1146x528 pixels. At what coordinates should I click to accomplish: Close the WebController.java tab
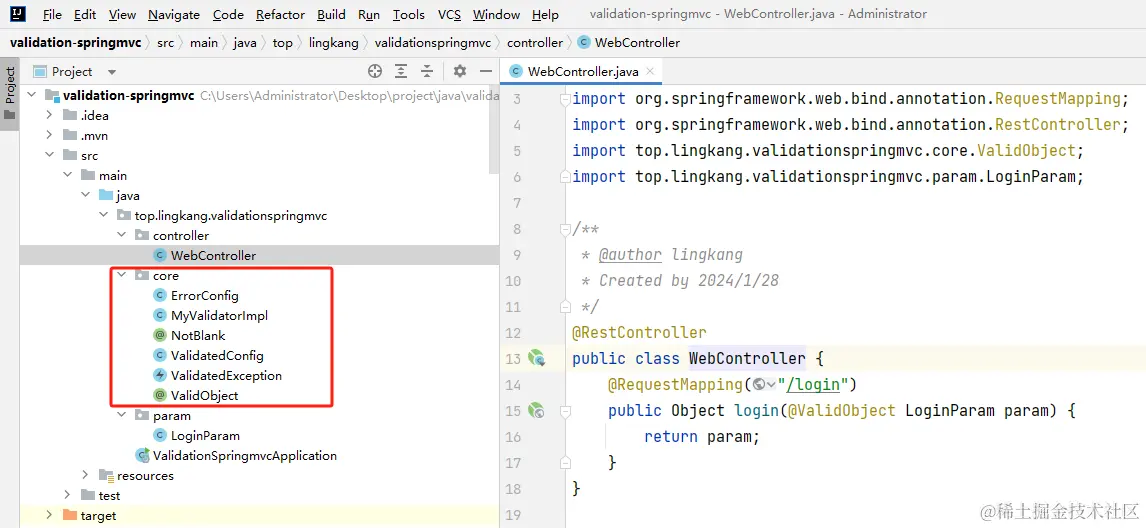pyautogui.click(x=650, y=71)
